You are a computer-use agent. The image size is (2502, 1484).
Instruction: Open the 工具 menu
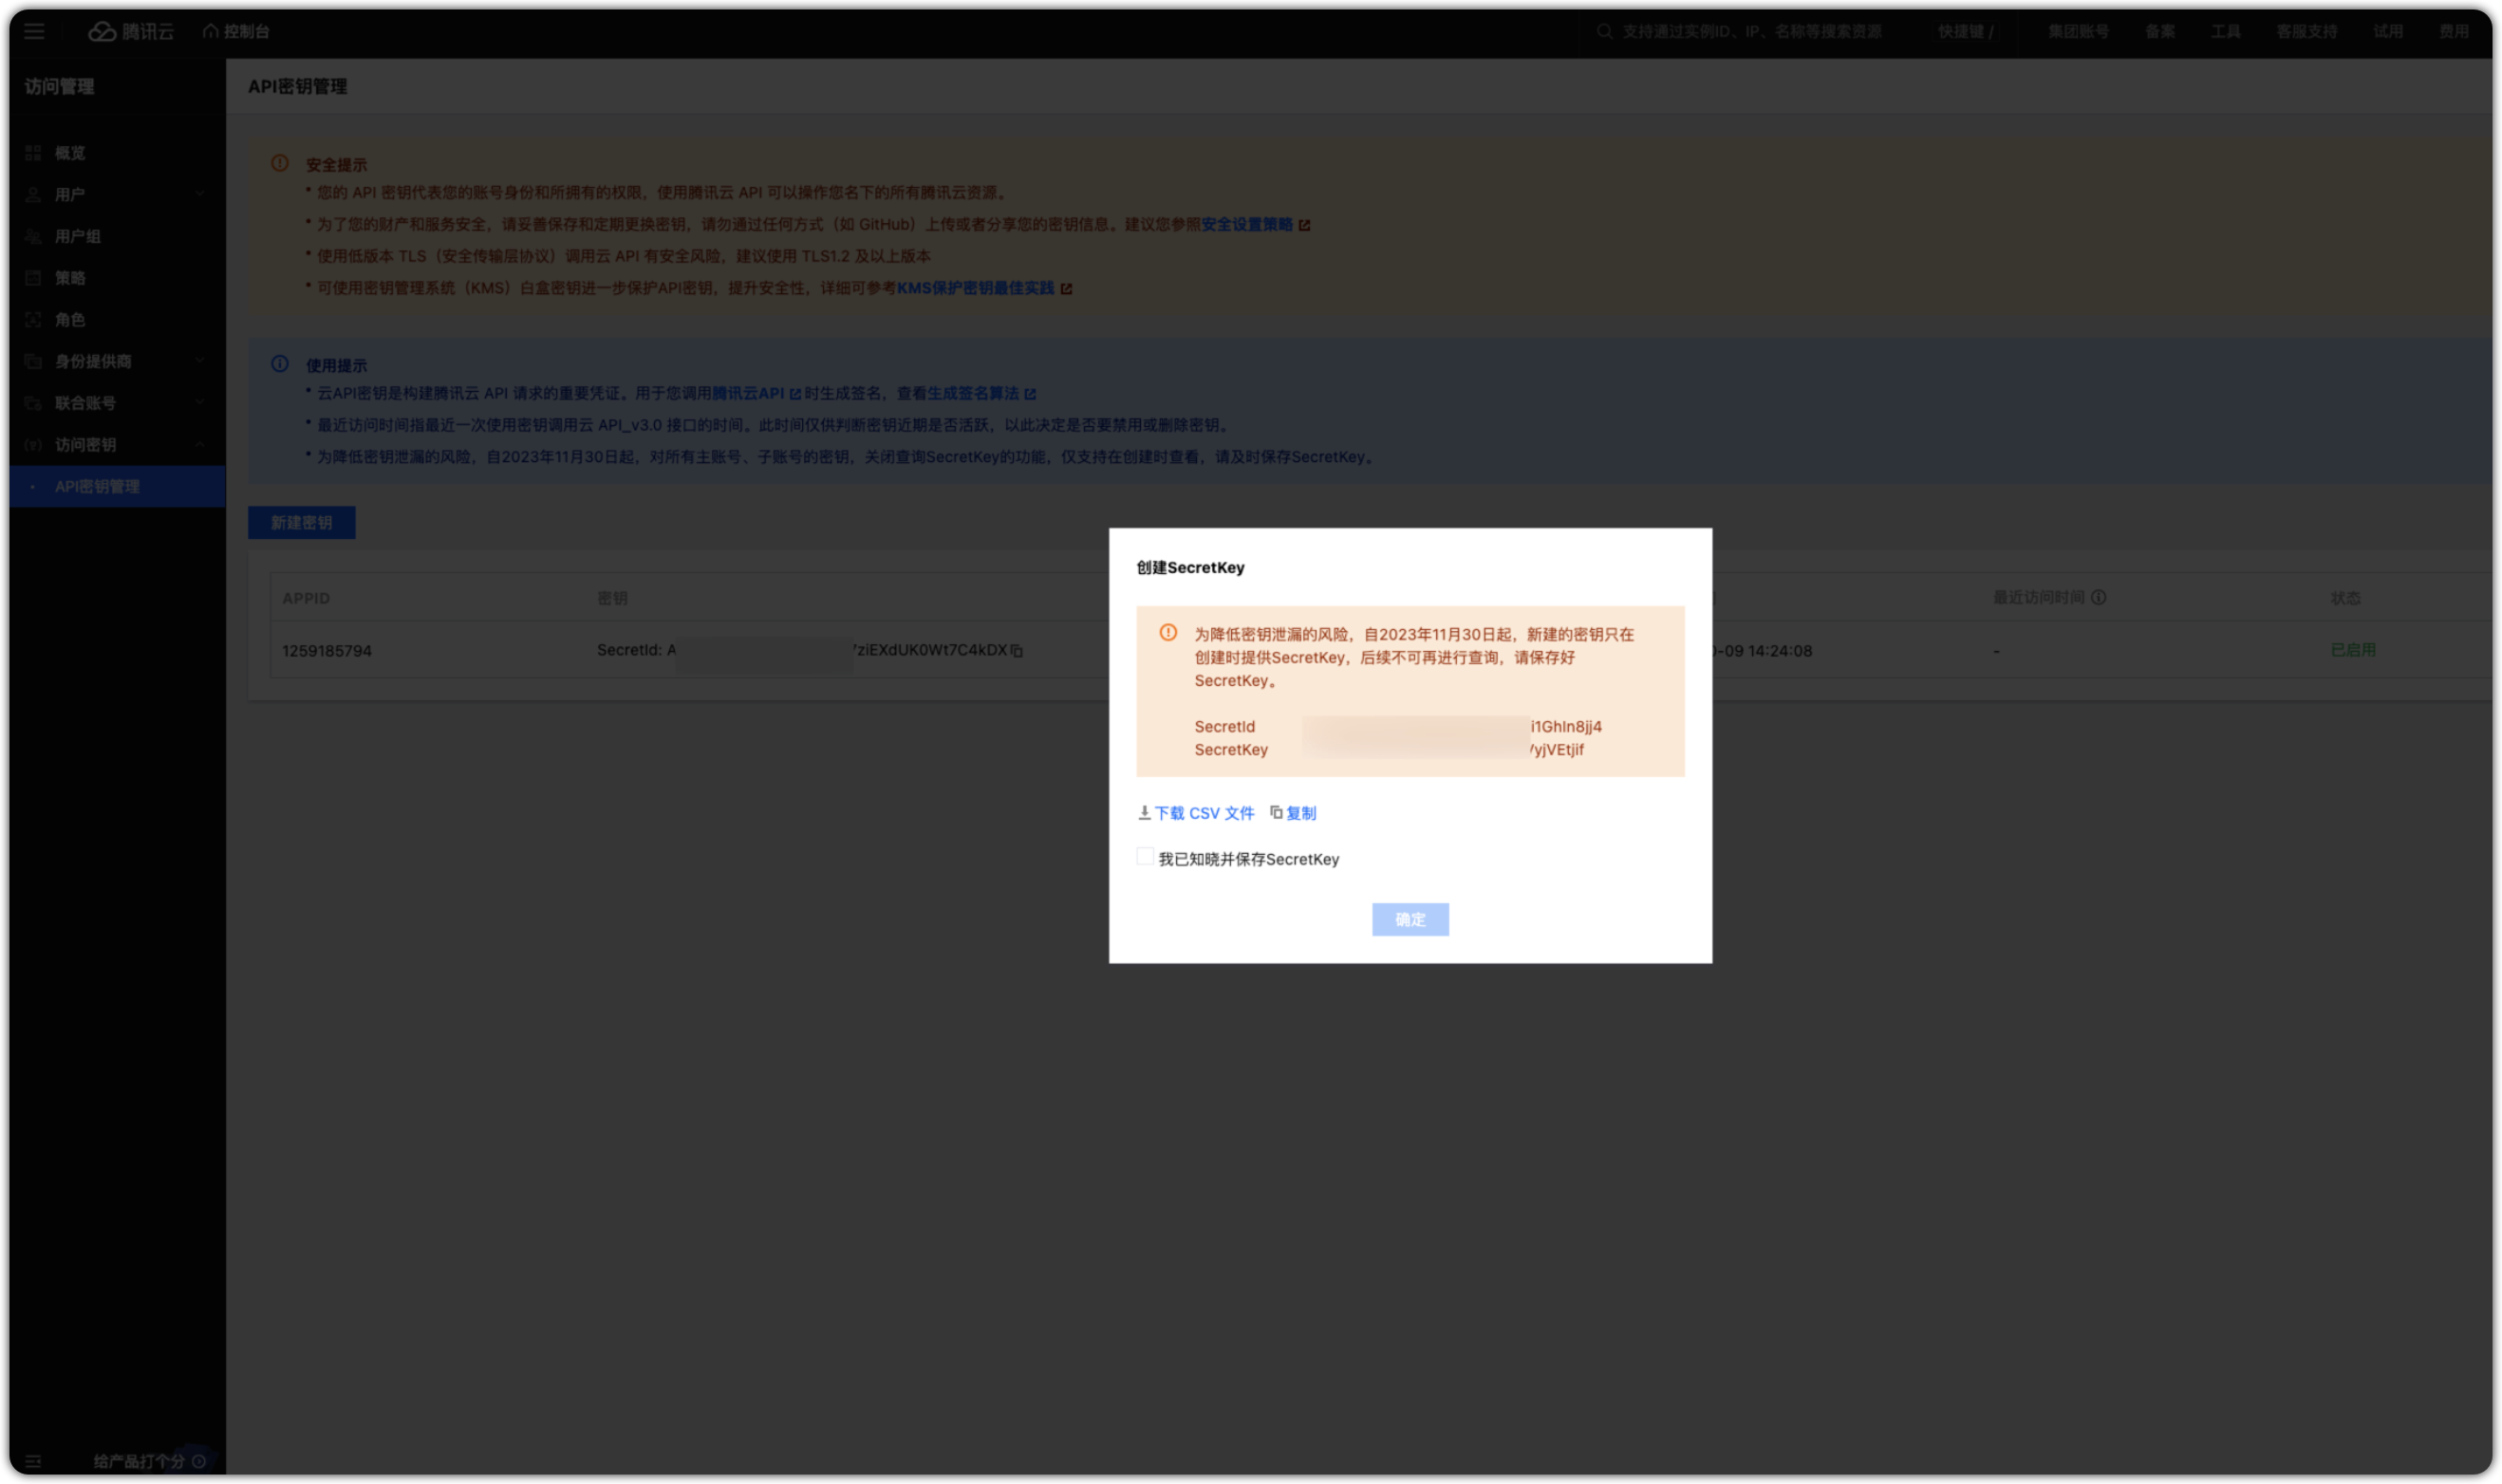pos(2227,31)
